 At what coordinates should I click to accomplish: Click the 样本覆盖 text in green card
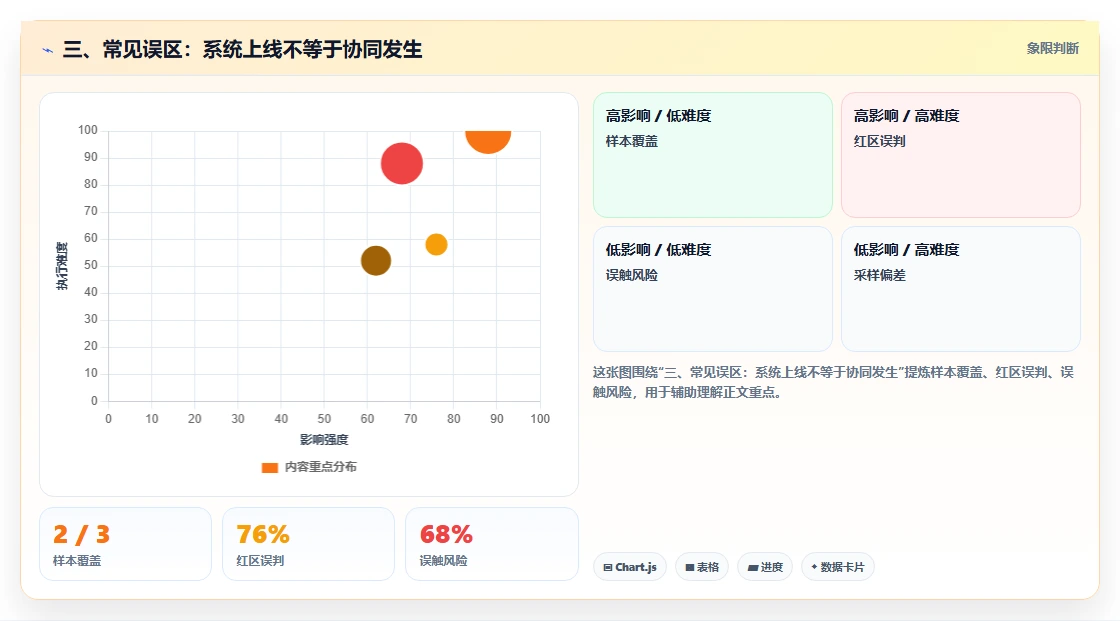[632, 141]
